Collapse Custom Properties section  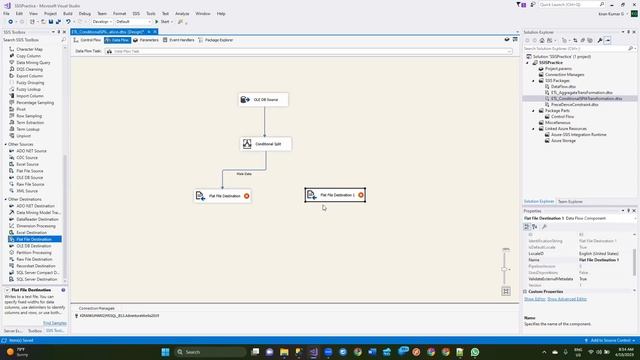[x=525, y=291]
